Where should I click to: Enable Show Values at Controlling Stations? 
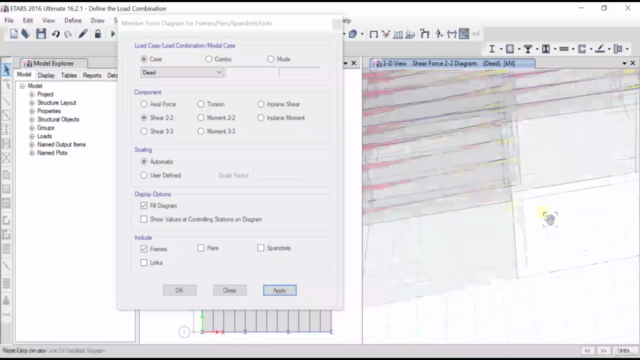click(x=144, y=219)
